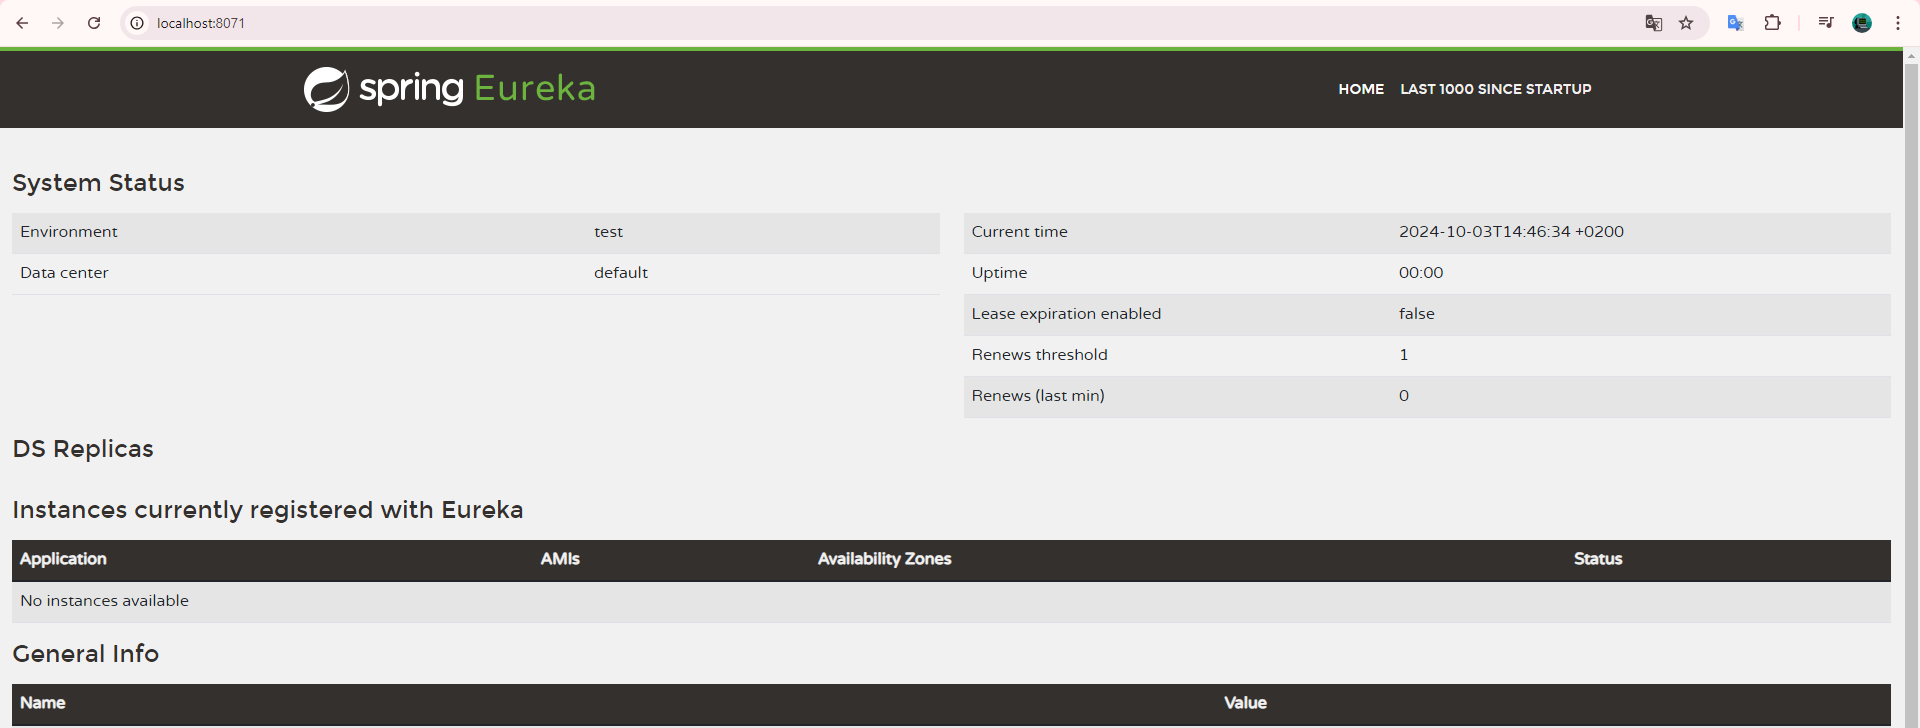Click the Spring Eureka logo
Image resolution: width=1920 pixels, height=728 pixels.
(449, 89)
